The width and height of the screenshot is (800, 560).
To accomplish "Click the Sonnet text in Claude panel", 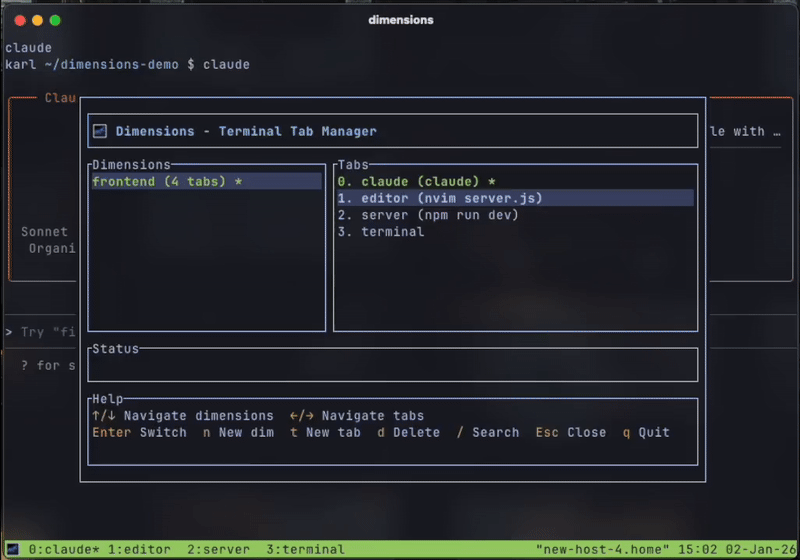I will tap(44, 232).
